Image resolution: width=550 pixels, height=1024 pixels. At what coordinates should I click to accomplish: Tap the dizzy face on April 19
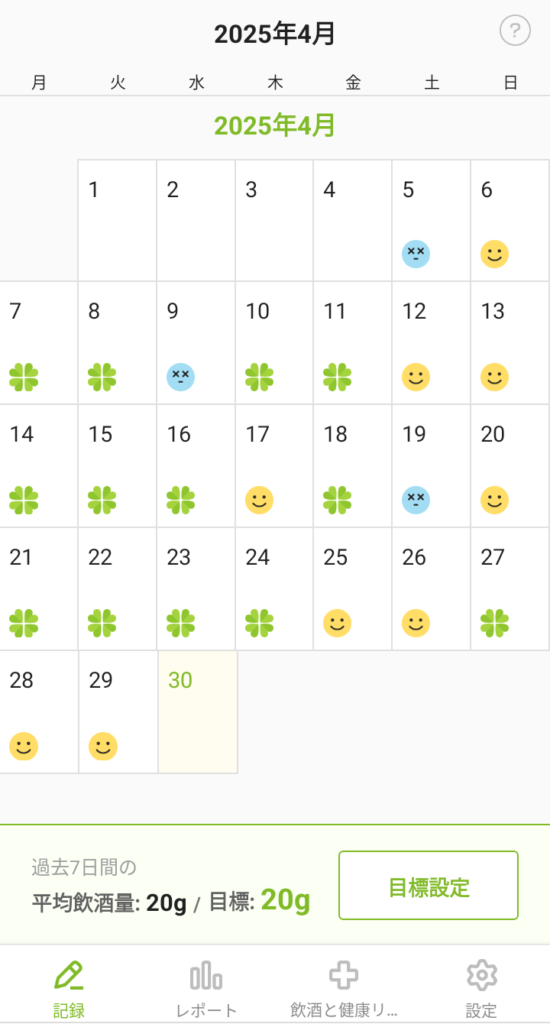click(x=416, y=500)
